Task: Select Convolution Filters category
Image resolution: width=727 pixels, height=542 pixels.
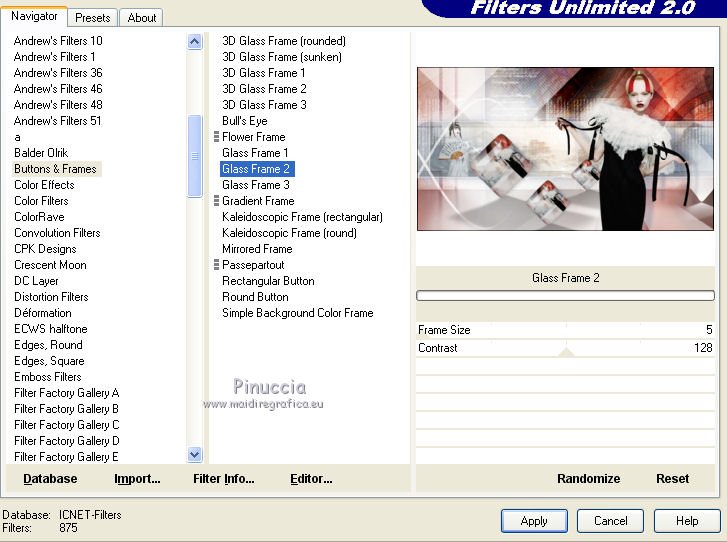Action: (x=57, y=233)
